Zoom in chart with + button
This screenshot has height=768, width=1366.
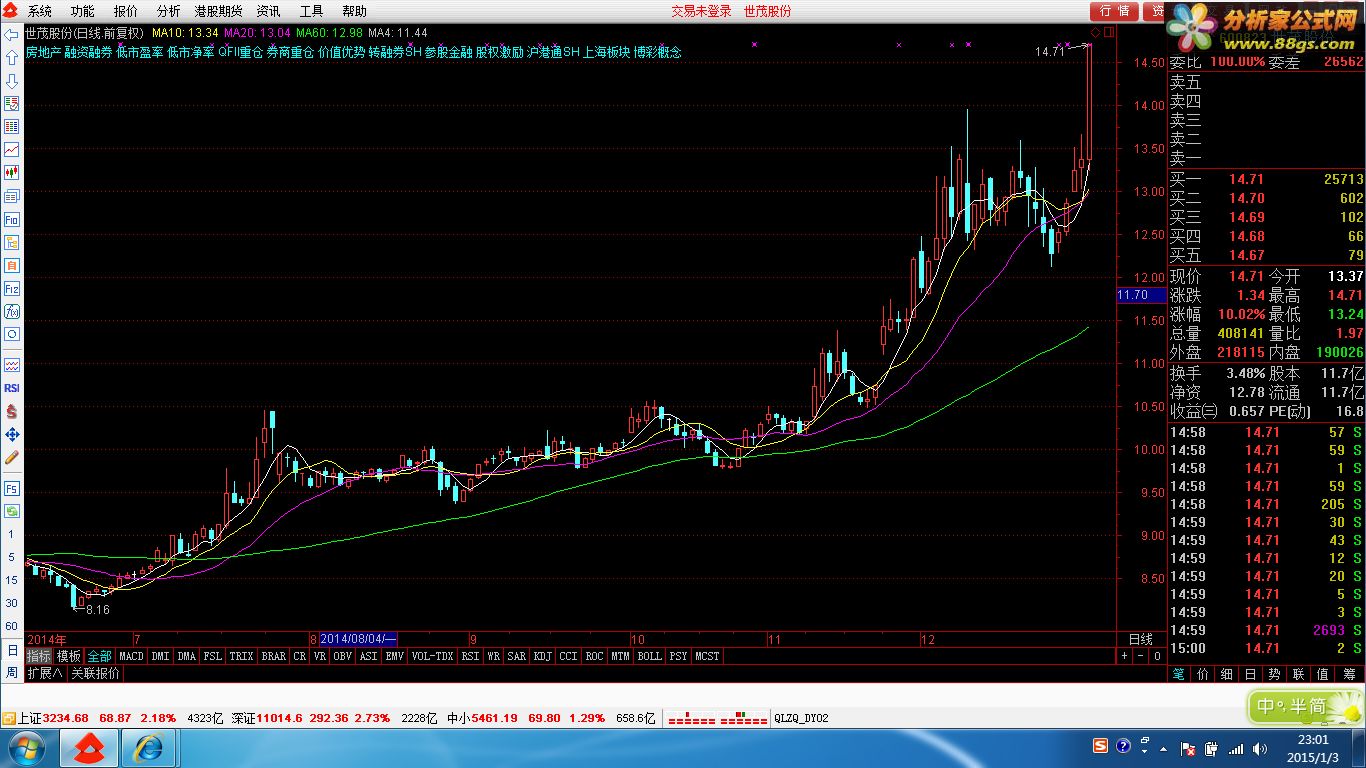(1124, 657)
